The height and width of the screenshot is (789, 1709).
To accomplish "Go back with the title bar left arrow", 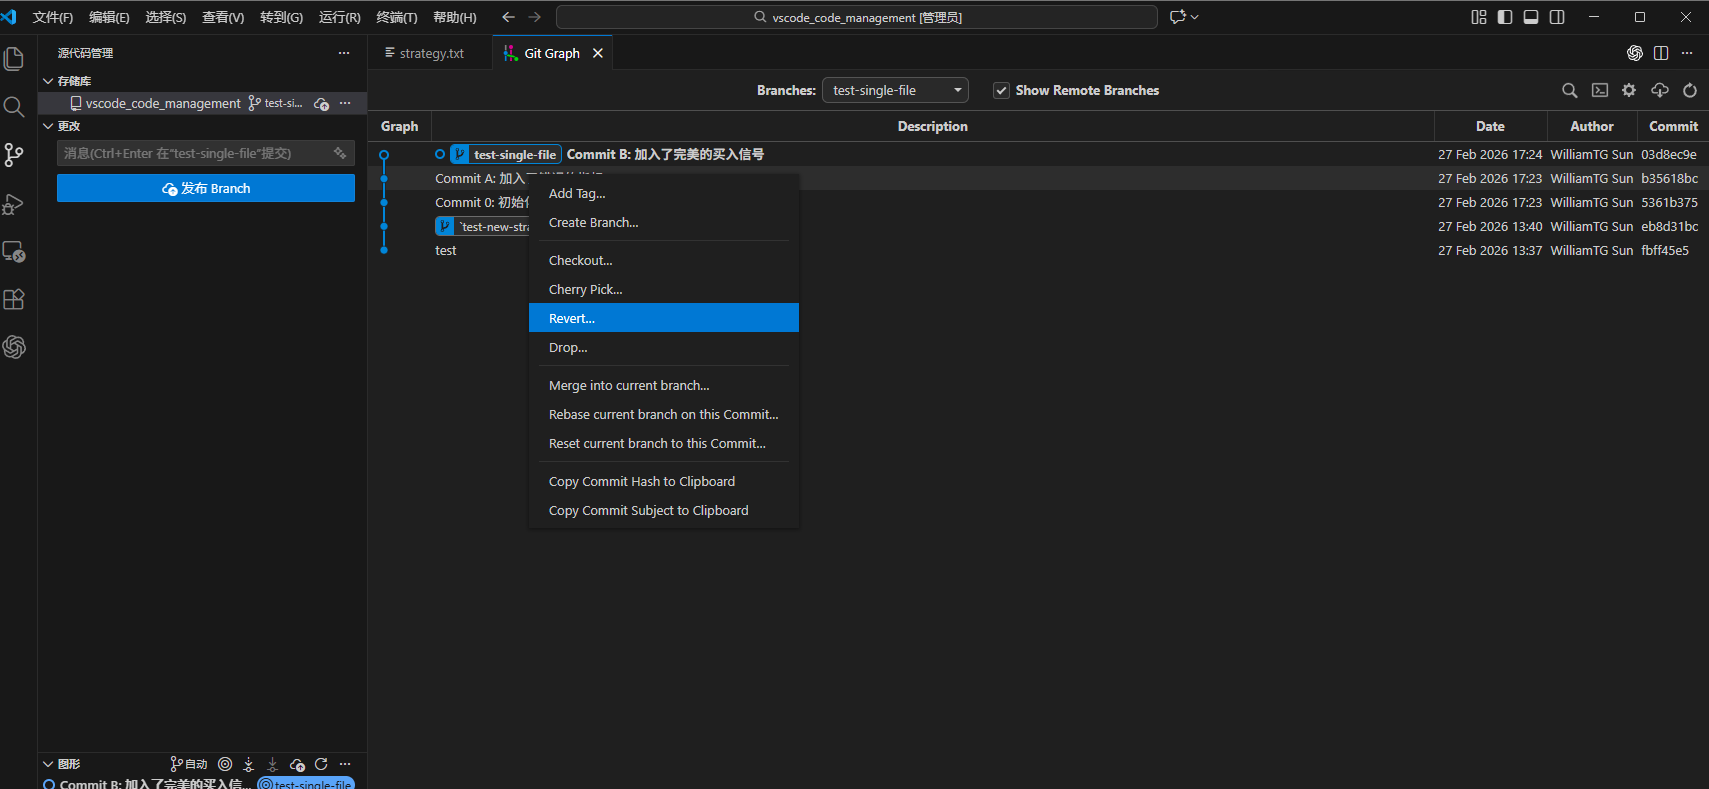I will point(508,17).
